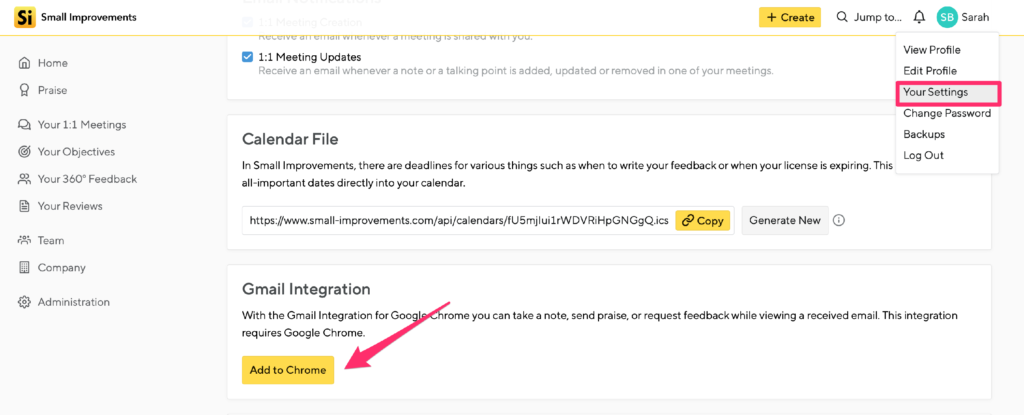This screenshot has height=415, width=1024.
Task: Go to Home text in sidebar
Action: (53, 63)
